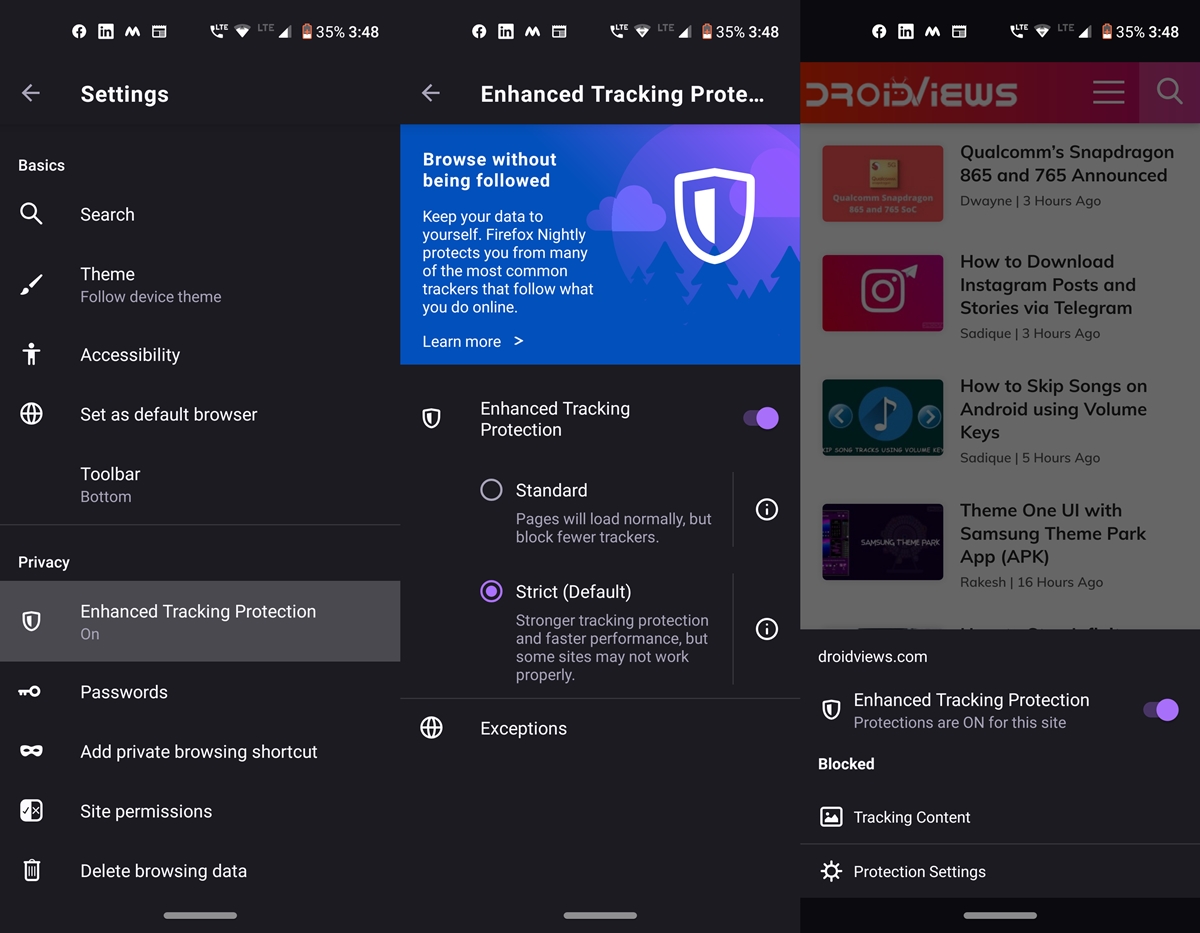Open info for Strict protection
1200x933 pixels.
click(x=767, y=629)
